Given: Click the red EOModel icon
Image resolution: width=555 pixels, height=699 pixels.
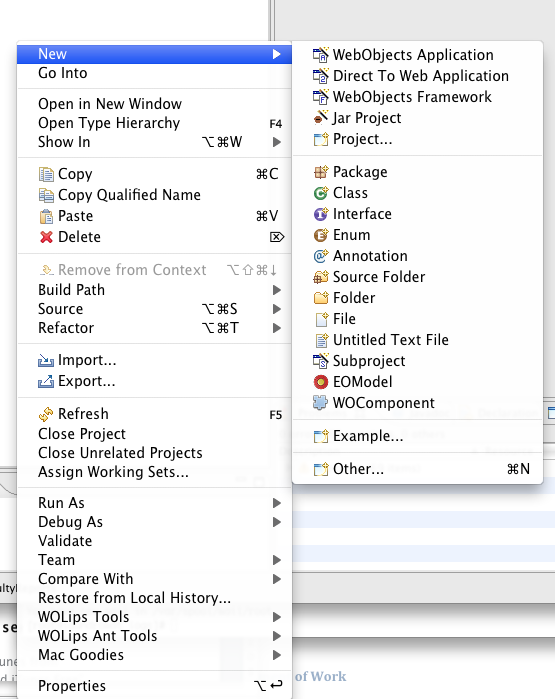Looking at the screenshot, I should click(321, 382).
